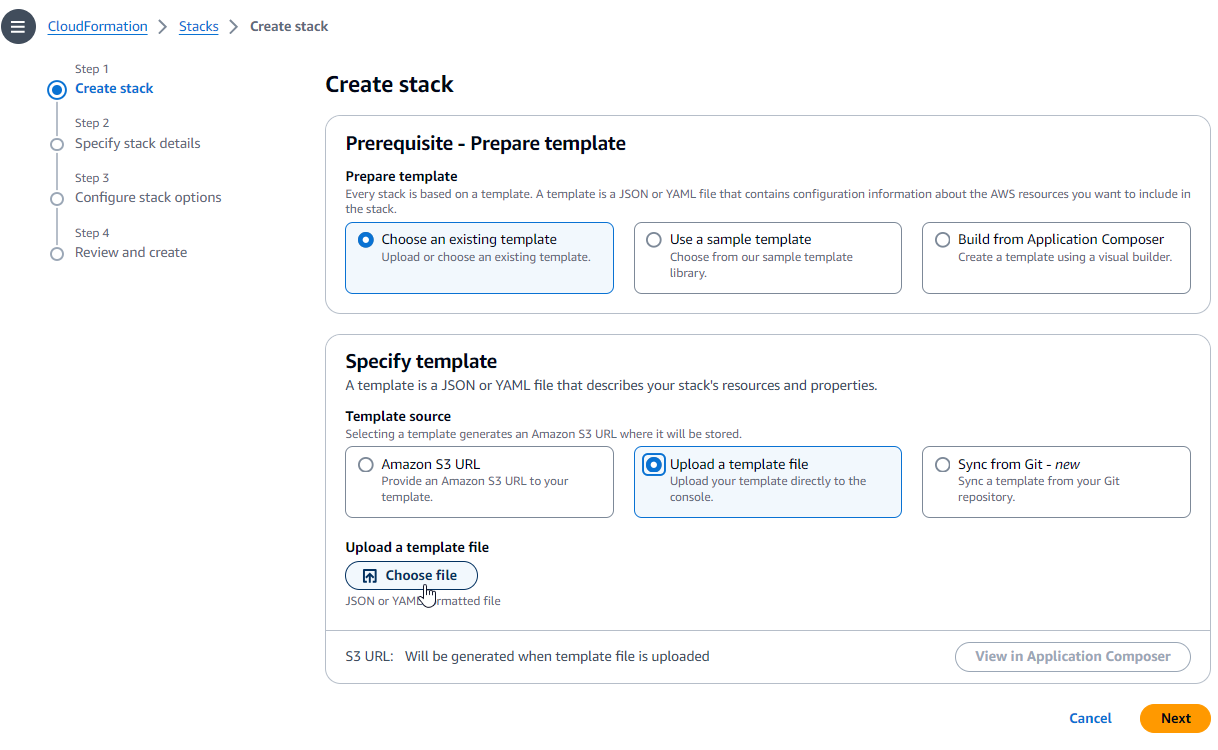
Task: Click the Step 2 step circle in sidebar
Action: click(x=57, y=144)
